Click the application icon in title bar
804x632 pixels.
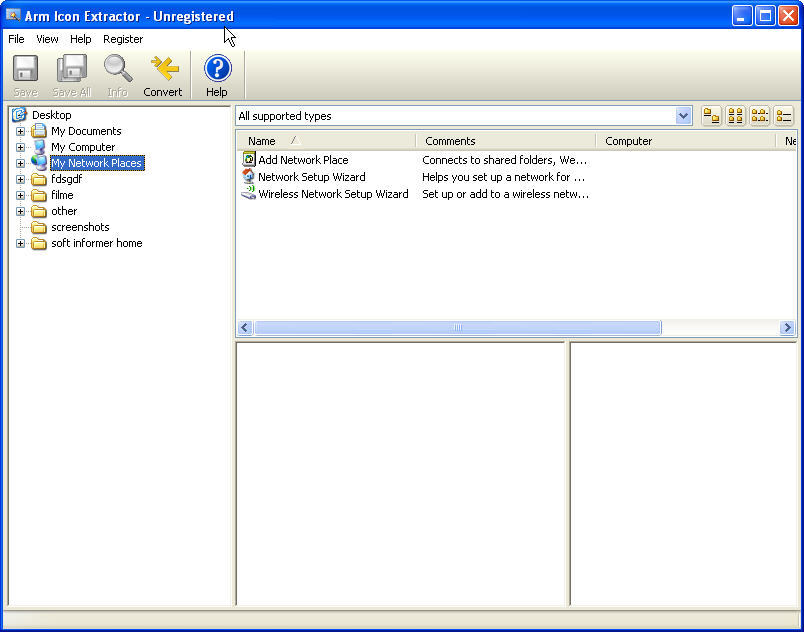(13, 16)
